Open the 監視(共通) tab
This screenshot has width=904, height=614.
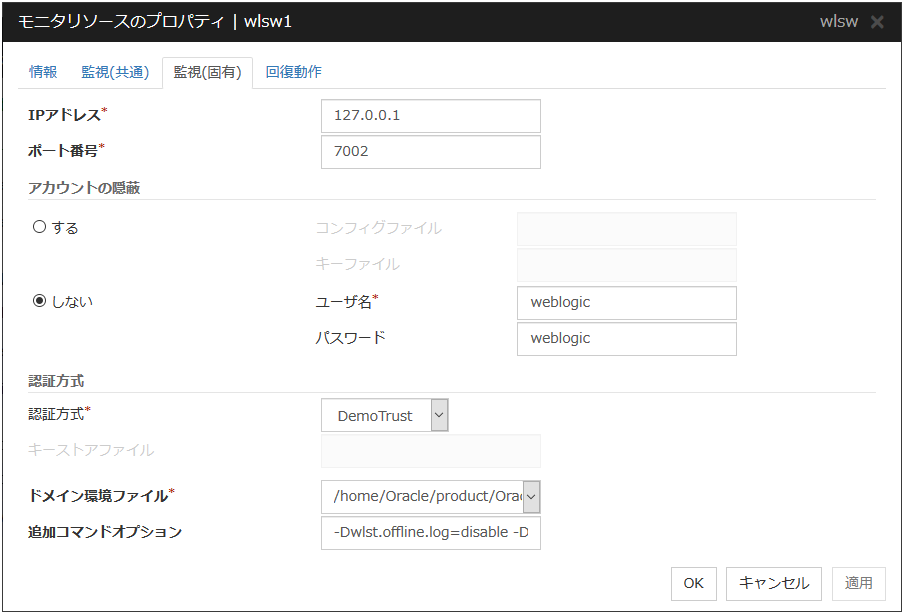[x=115, y=72]
